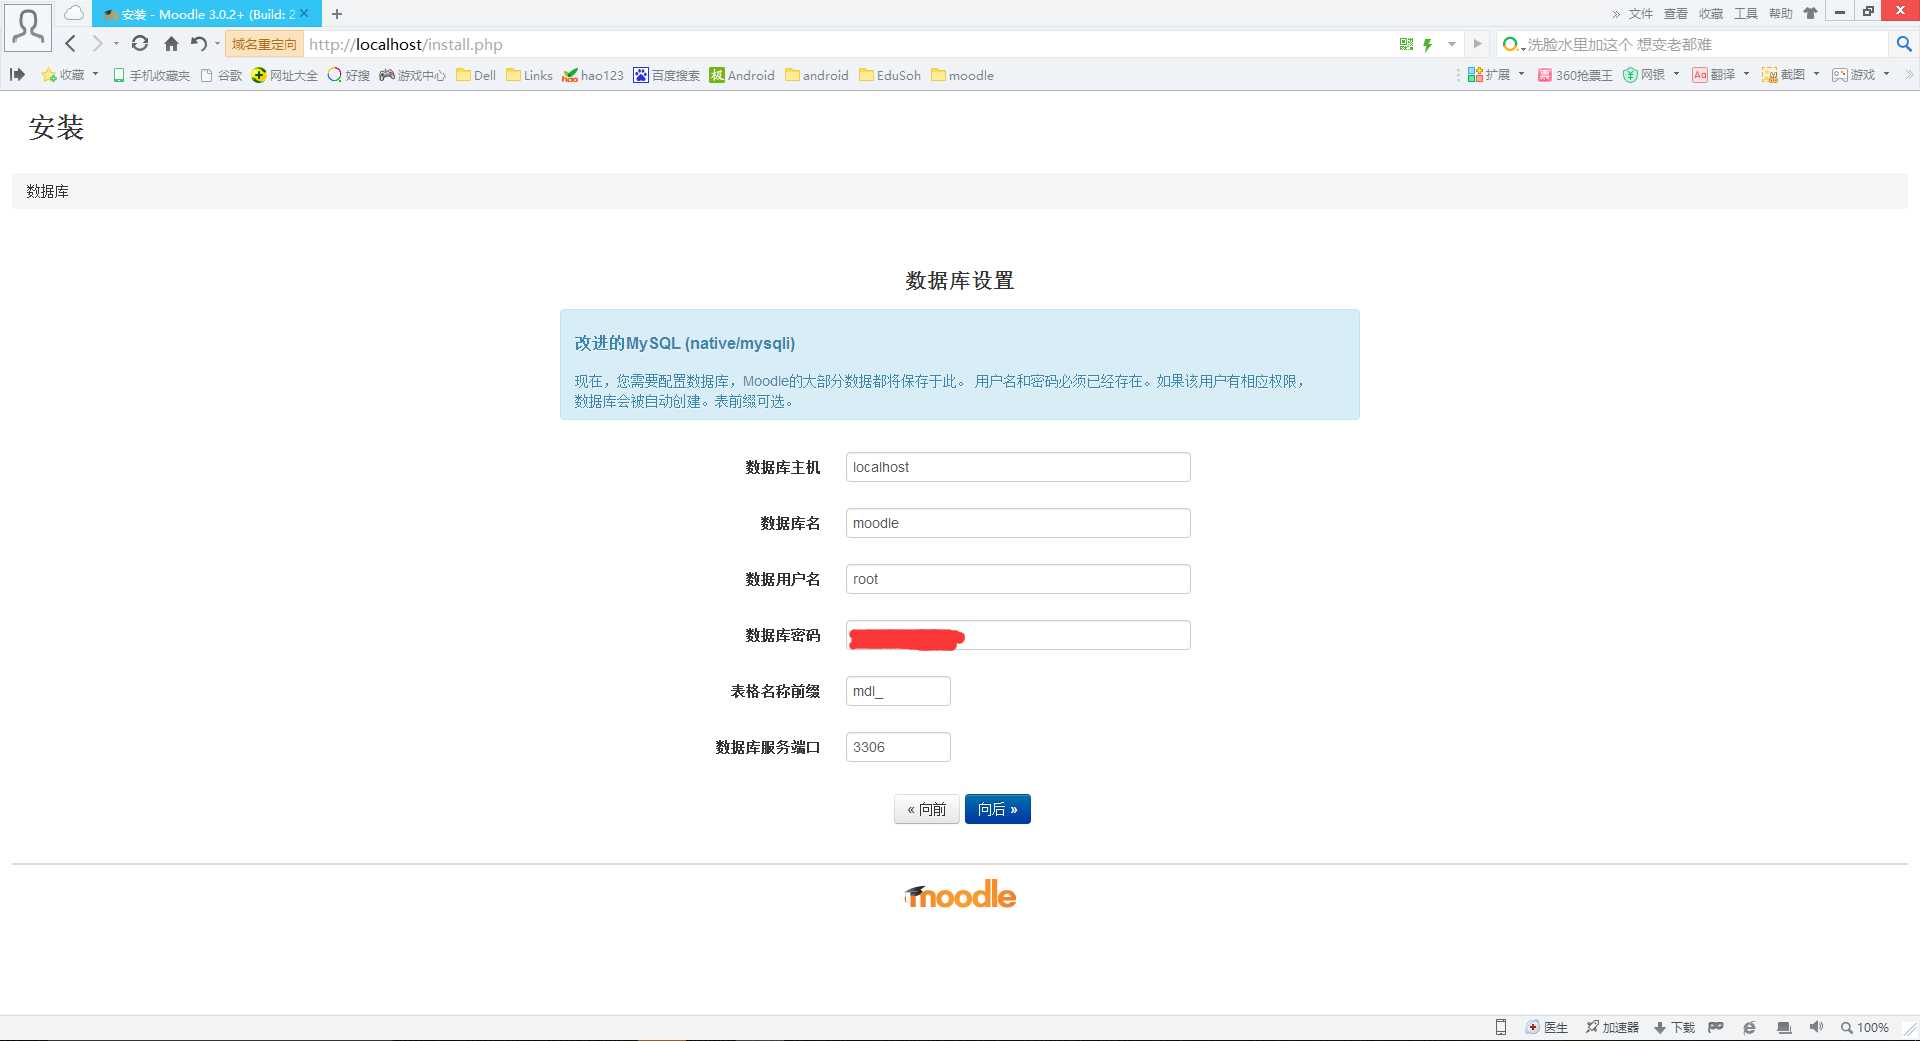Open the 文件 menu
The height and width of the screenshot is (1041, 1920).
point(1641,14)
